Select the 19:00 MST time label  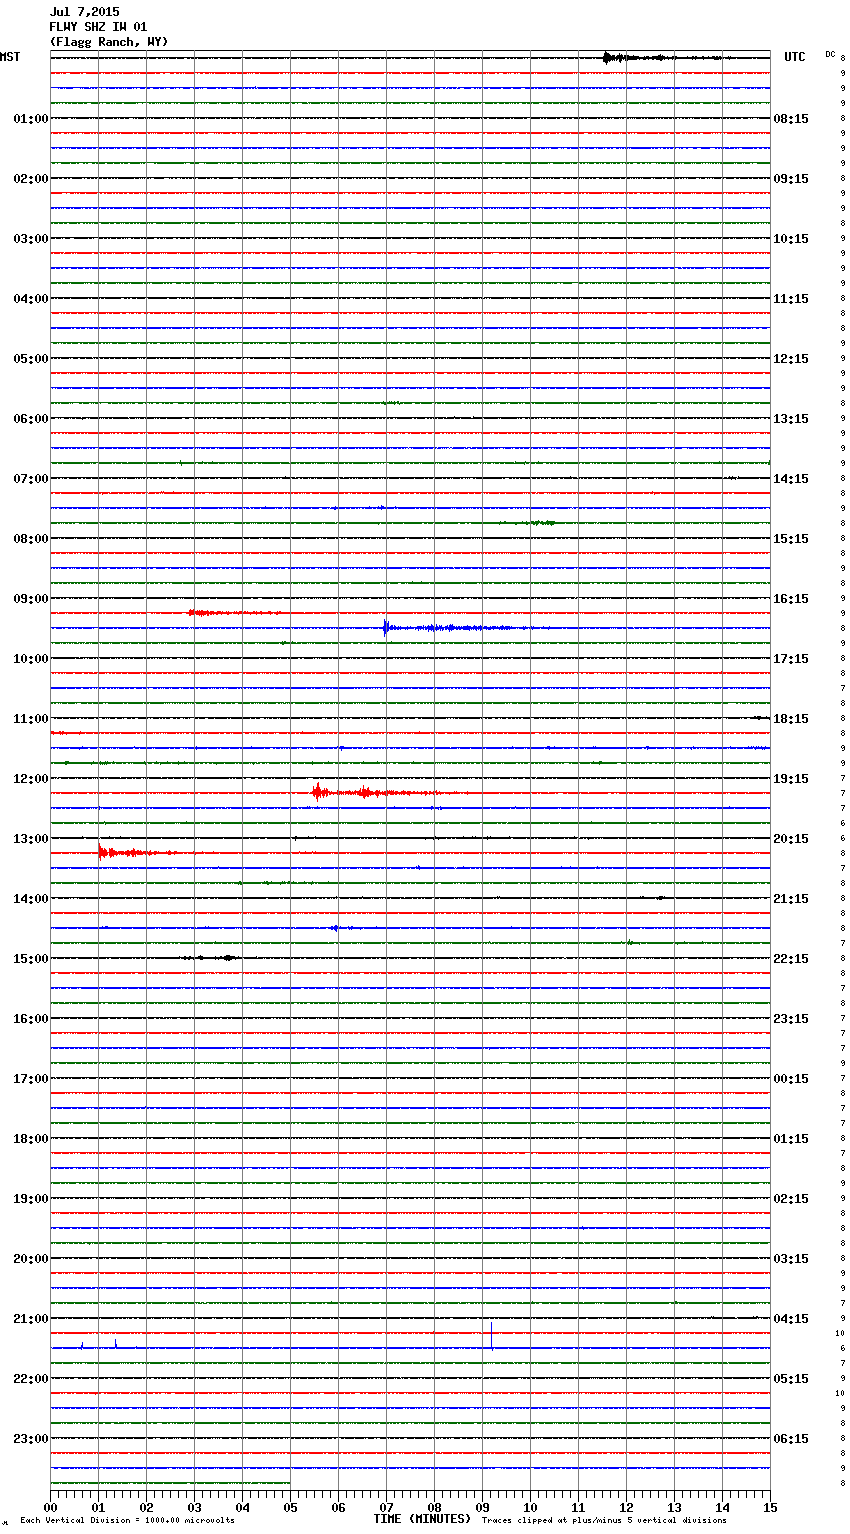coord(30,1199)
